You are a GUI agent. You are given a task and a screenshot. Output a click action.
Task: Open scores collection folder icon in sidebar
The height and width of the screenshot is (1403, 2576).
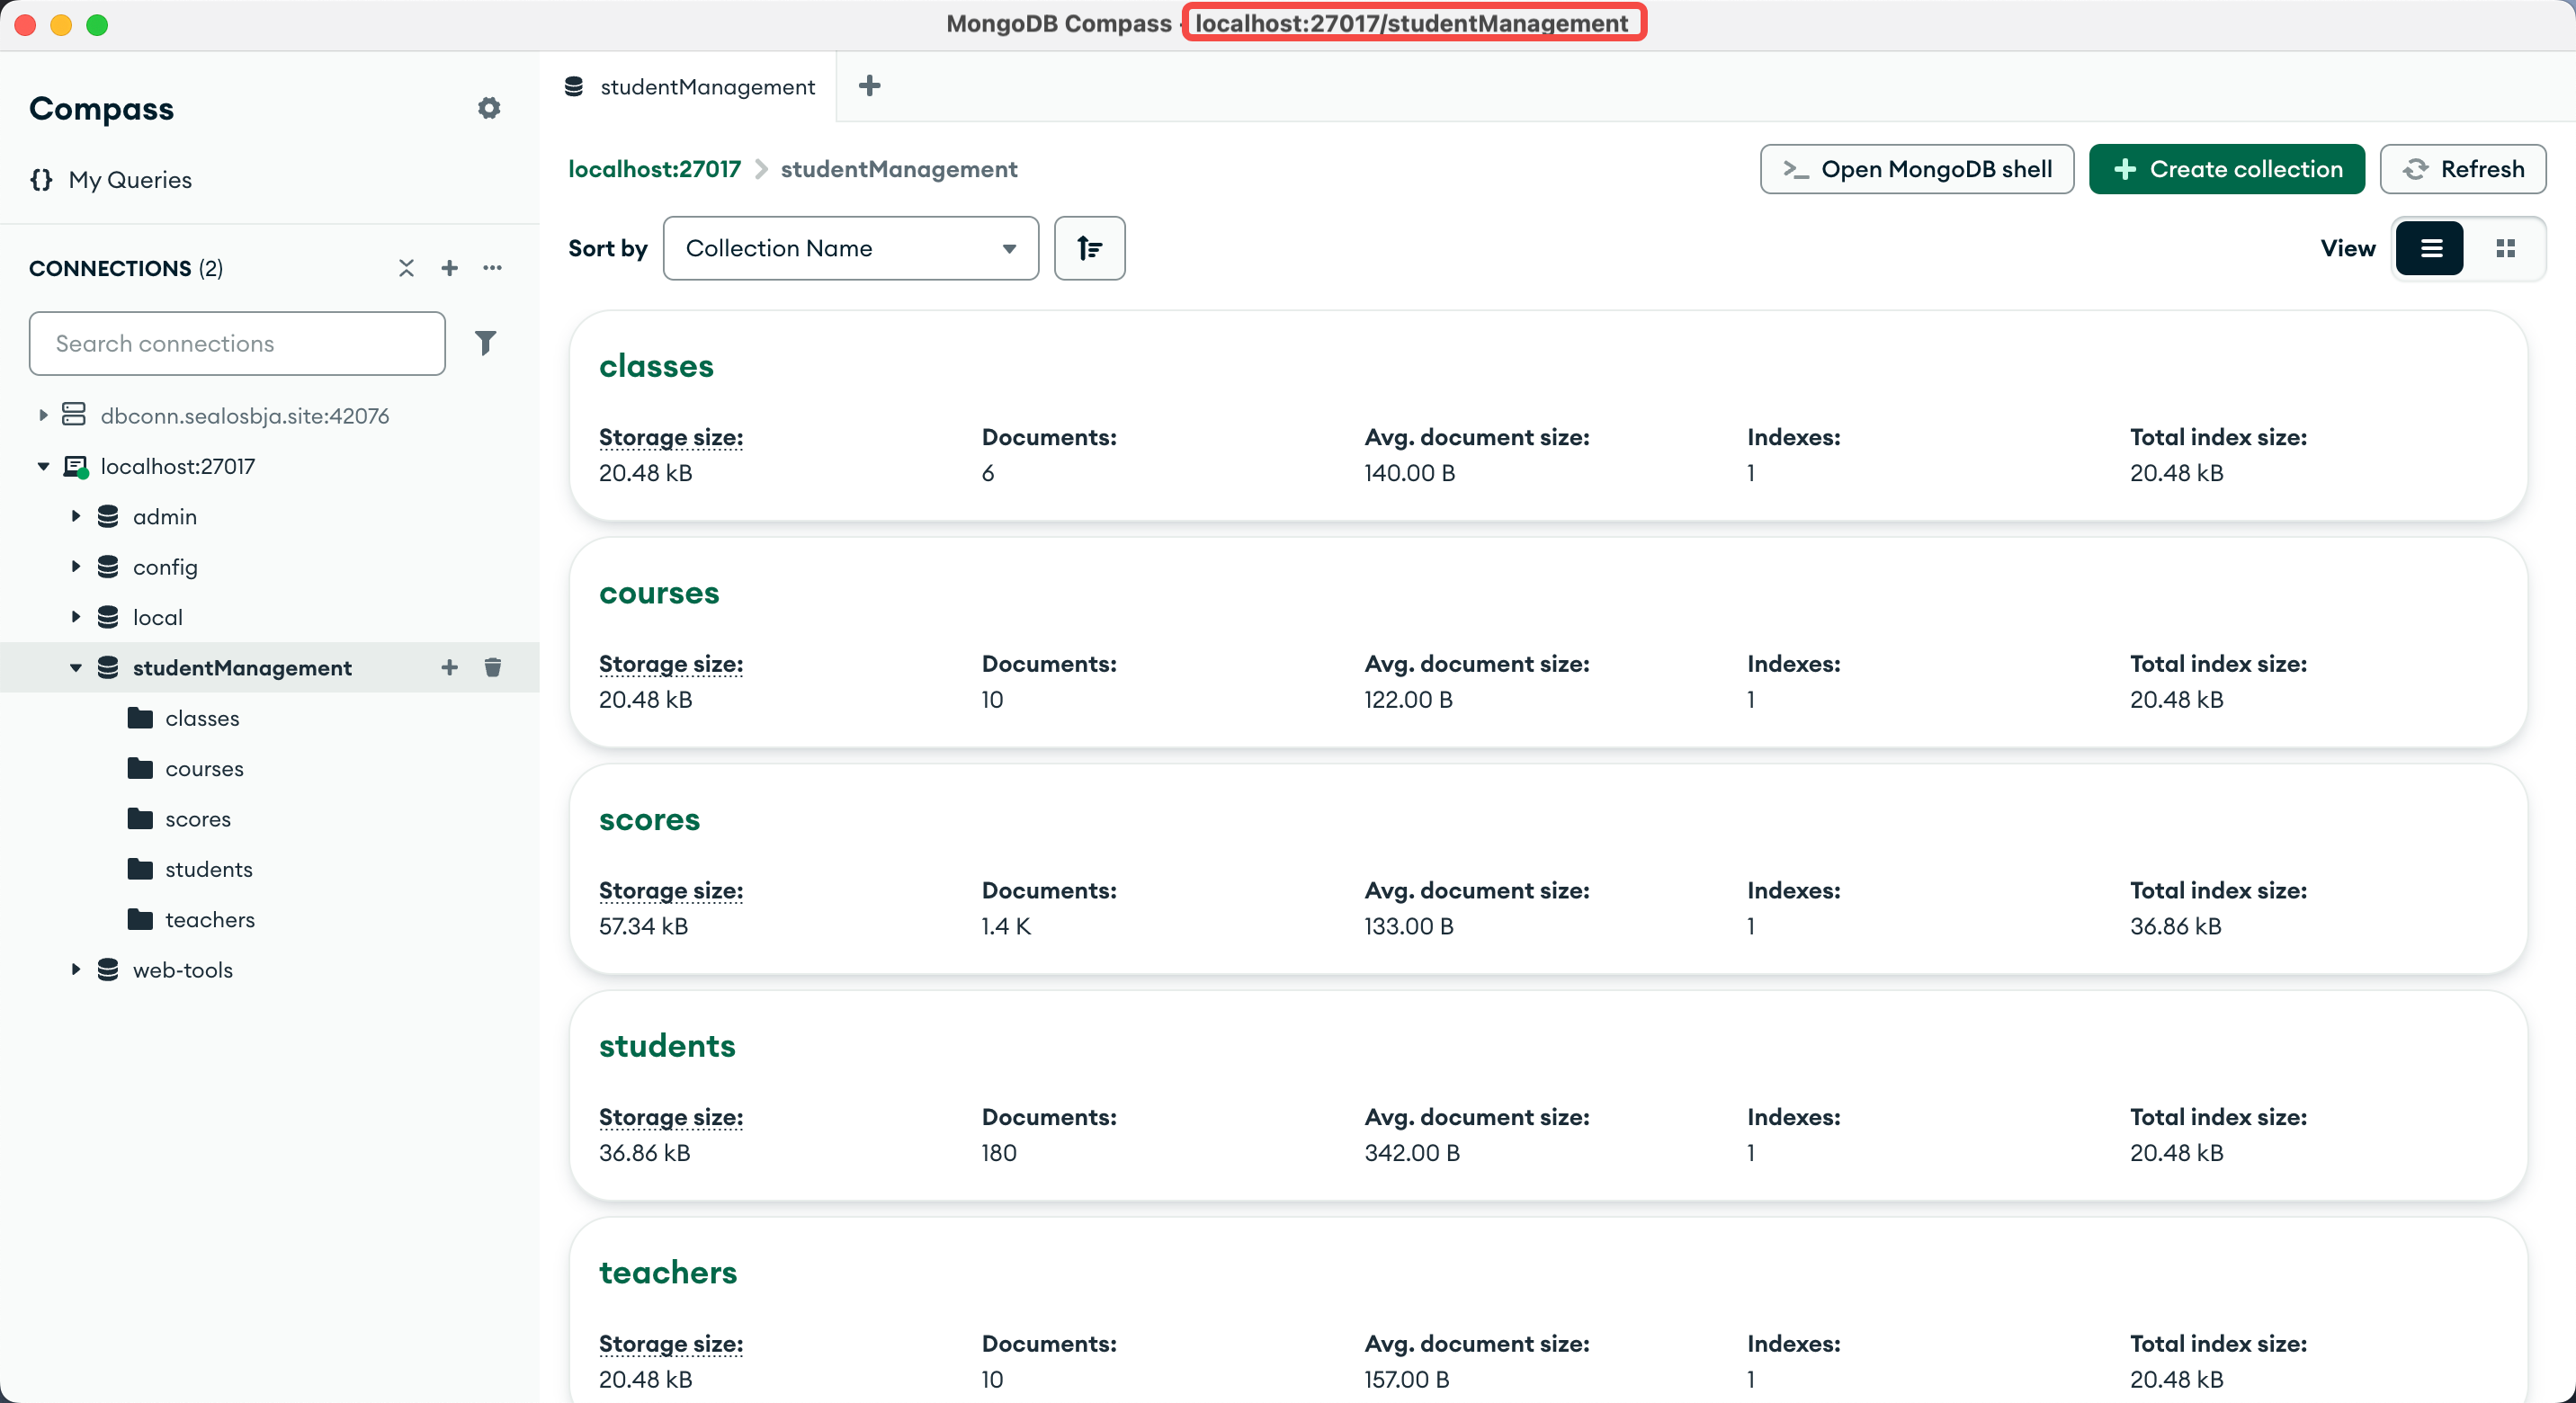coord(140,818)
